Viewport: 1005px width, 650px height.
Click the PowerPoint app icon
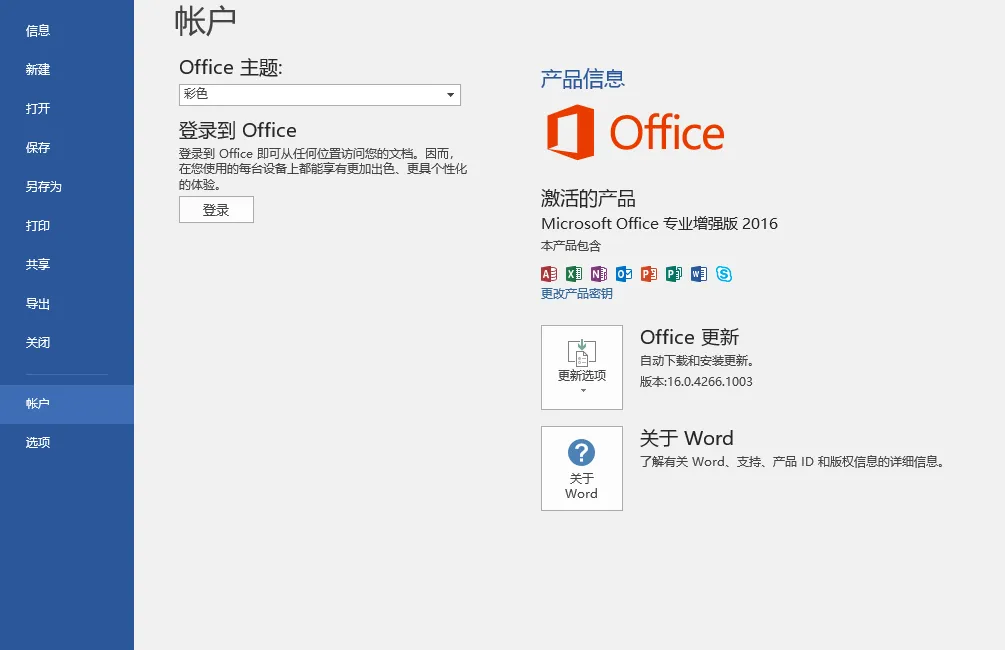point(649,274)
